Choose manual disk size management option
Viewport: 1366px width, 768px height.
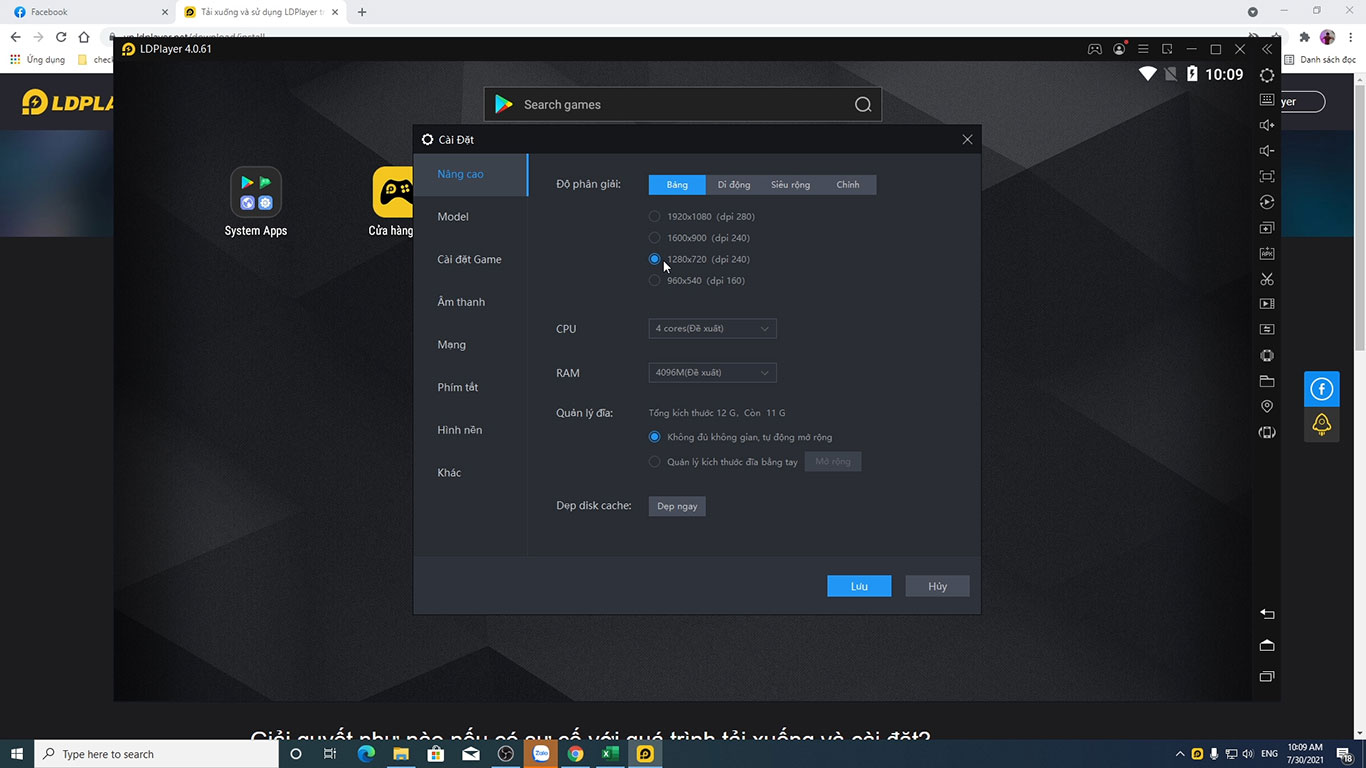(x=655, y=462)
